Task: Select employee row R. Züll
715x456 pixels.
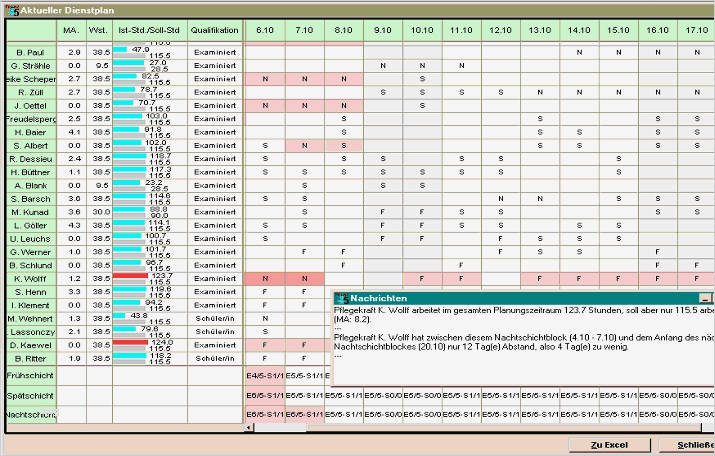Action: [x=31, y=92]
